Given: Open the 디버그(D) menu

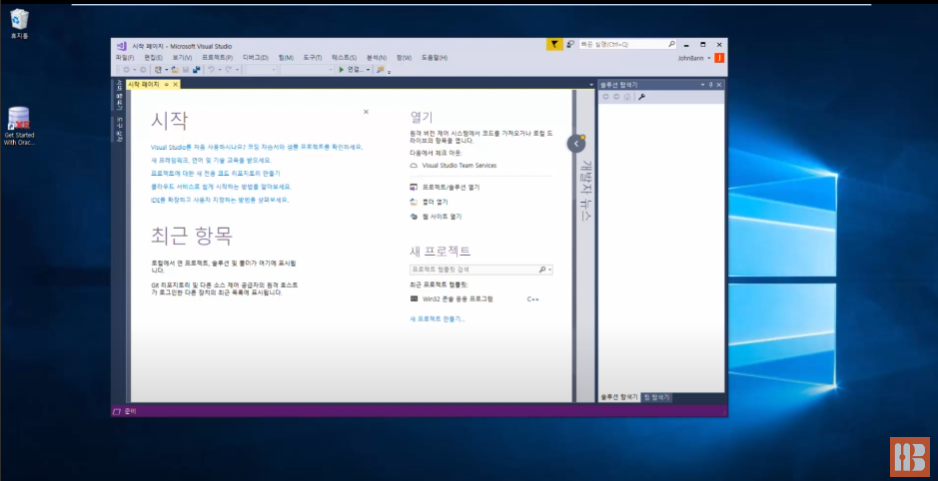Looking at the screenshot, I should point(255,58).
